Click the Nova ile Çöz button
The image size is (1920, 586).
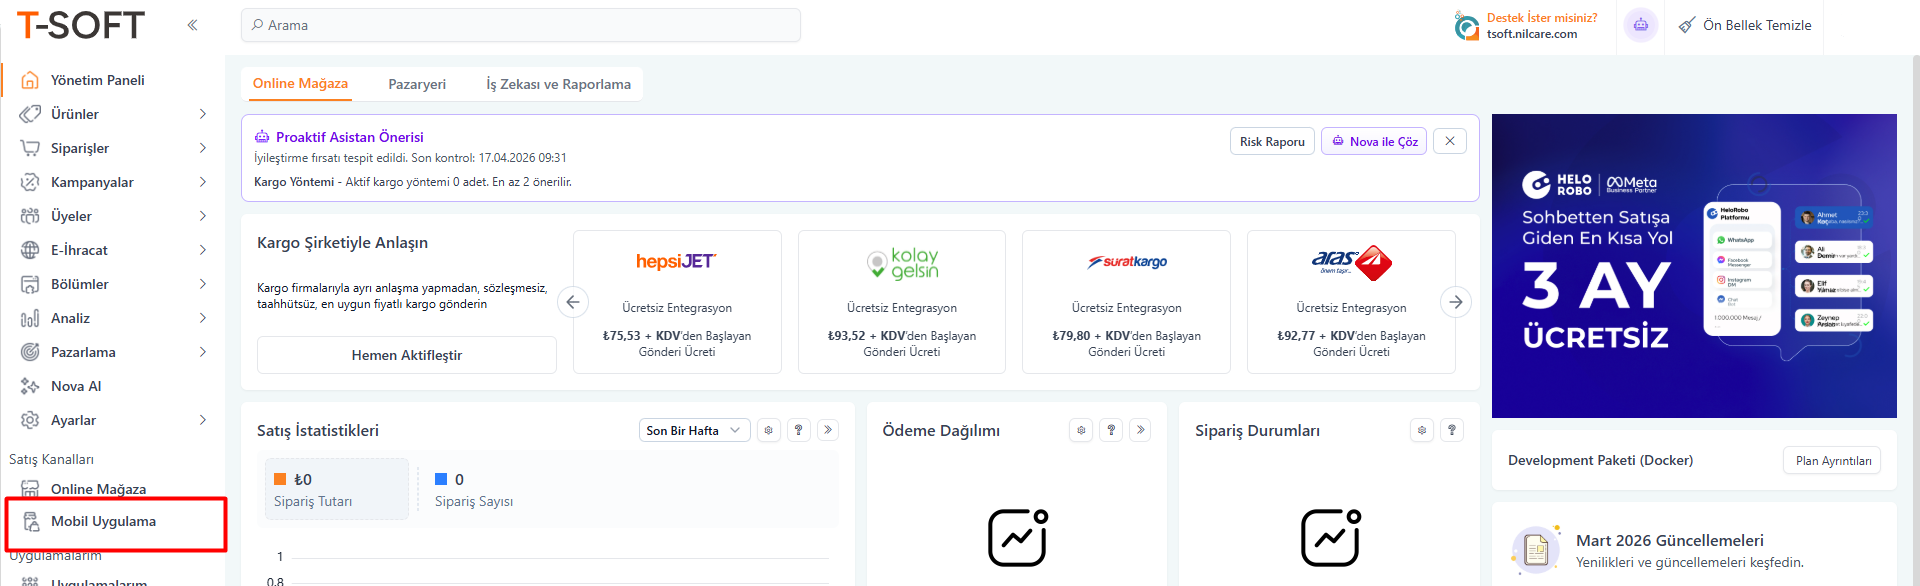pyautogui.click(x=1374, y=141)
